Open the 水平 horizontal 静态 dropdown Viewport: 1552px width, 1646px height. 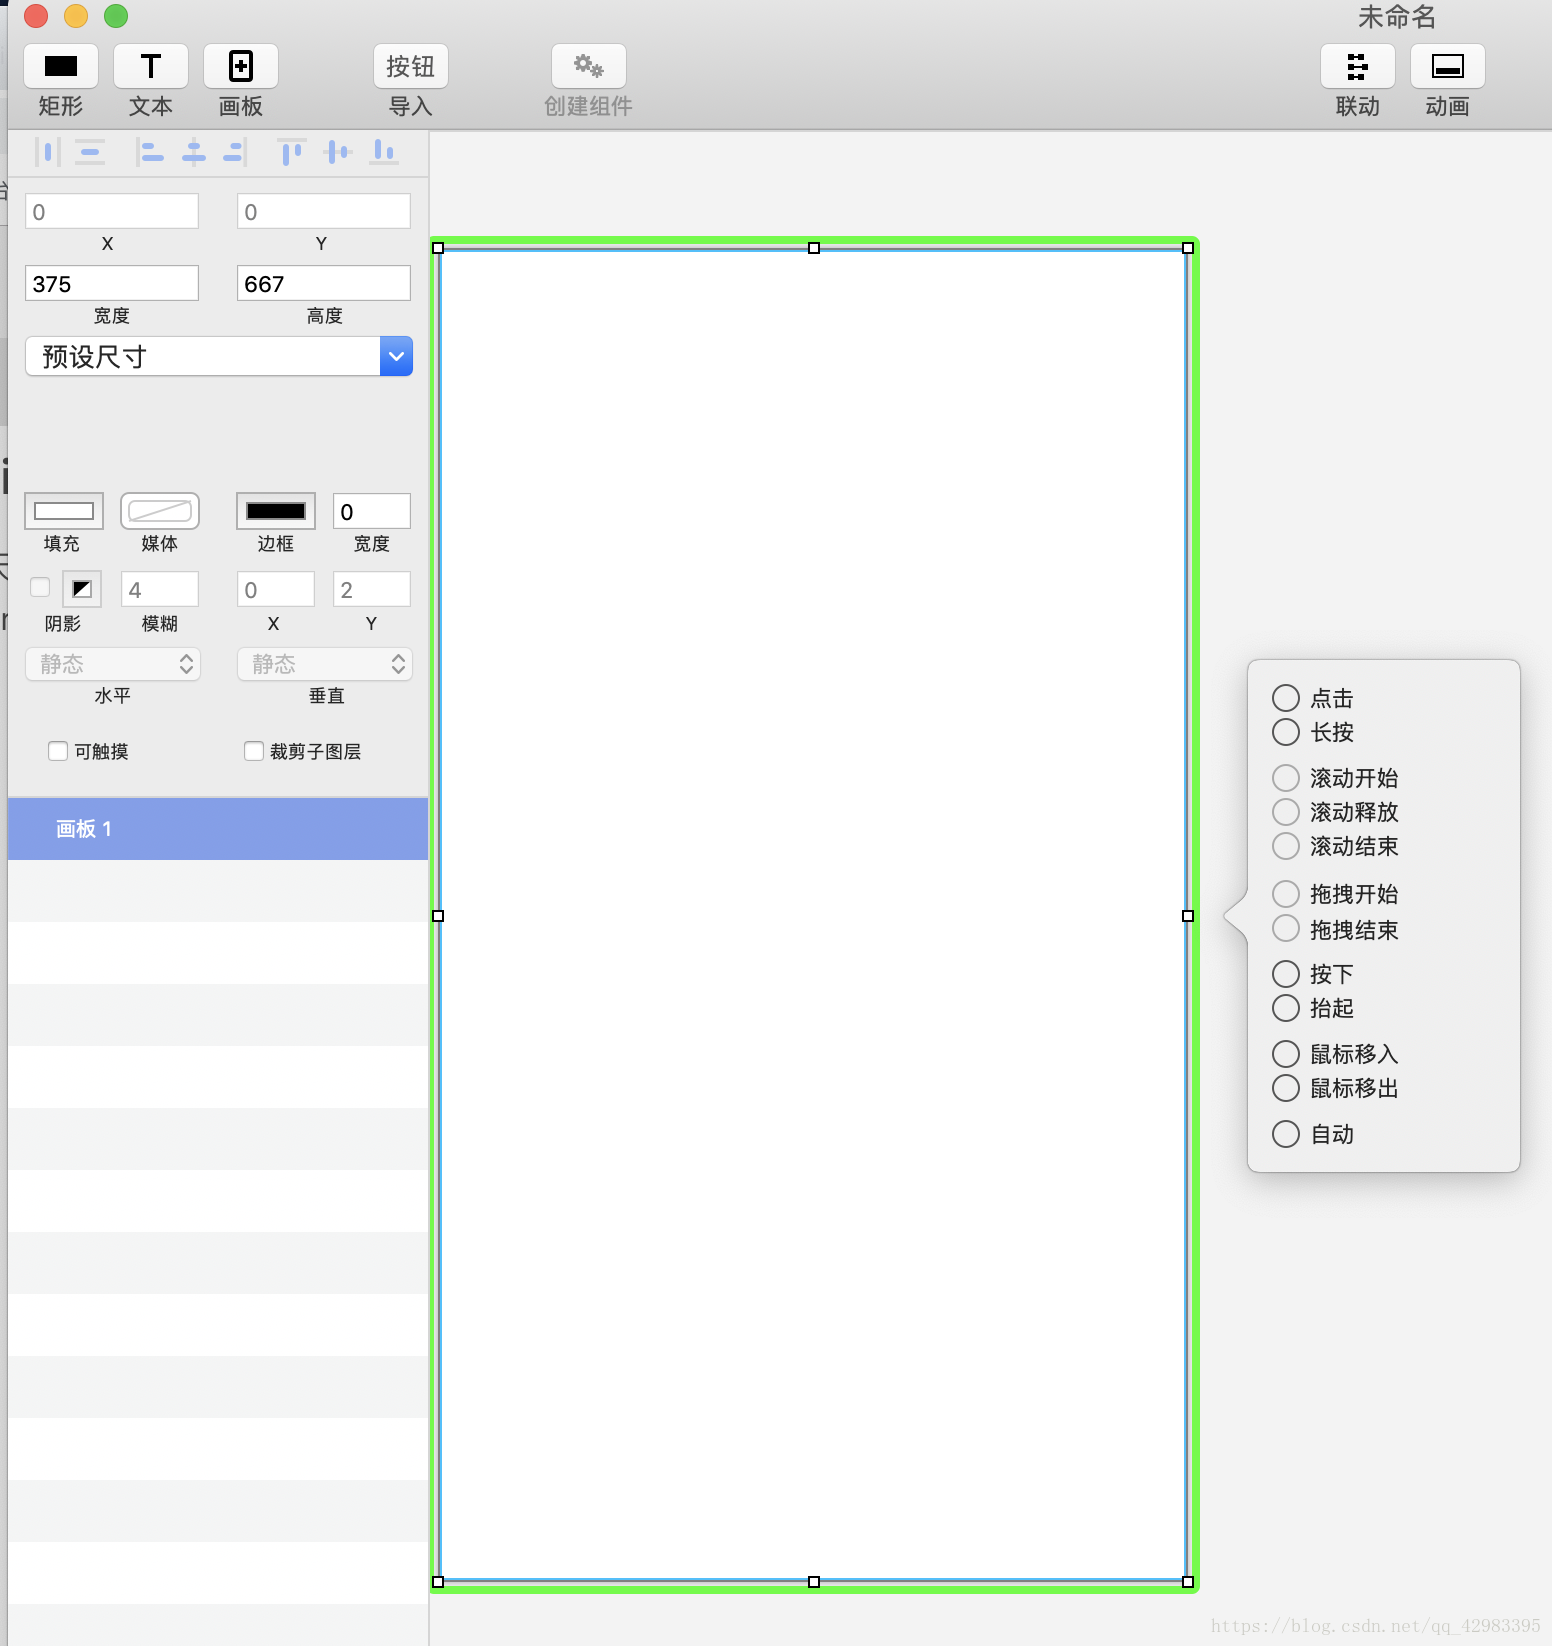pos(113,664)
